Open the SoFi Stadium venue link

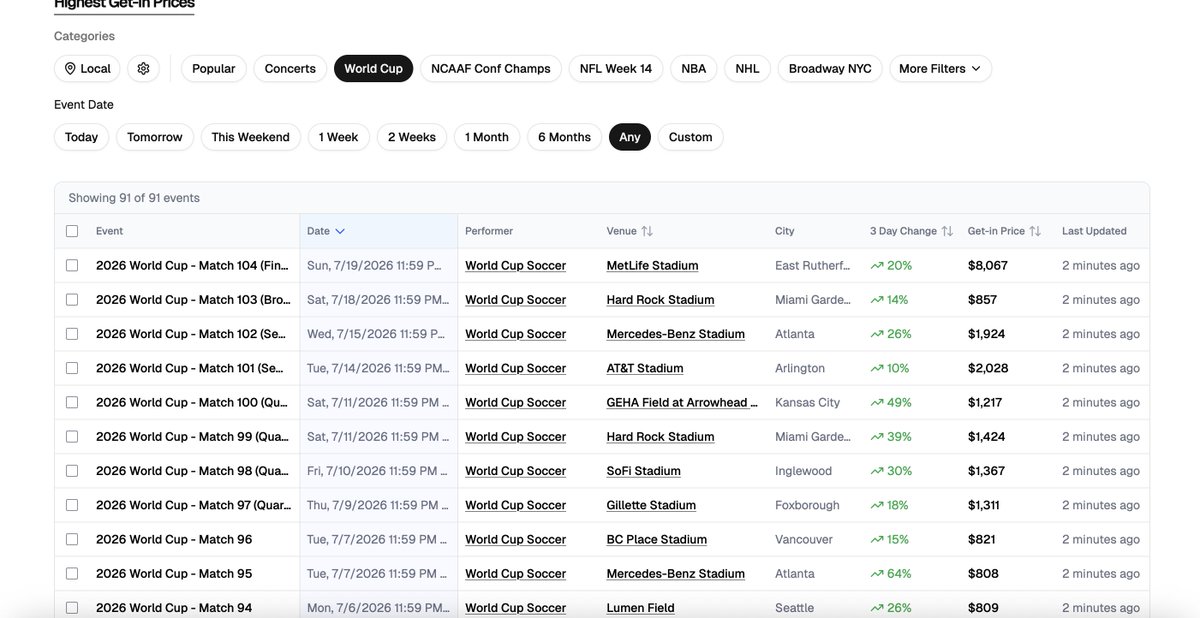coord(644,471)
